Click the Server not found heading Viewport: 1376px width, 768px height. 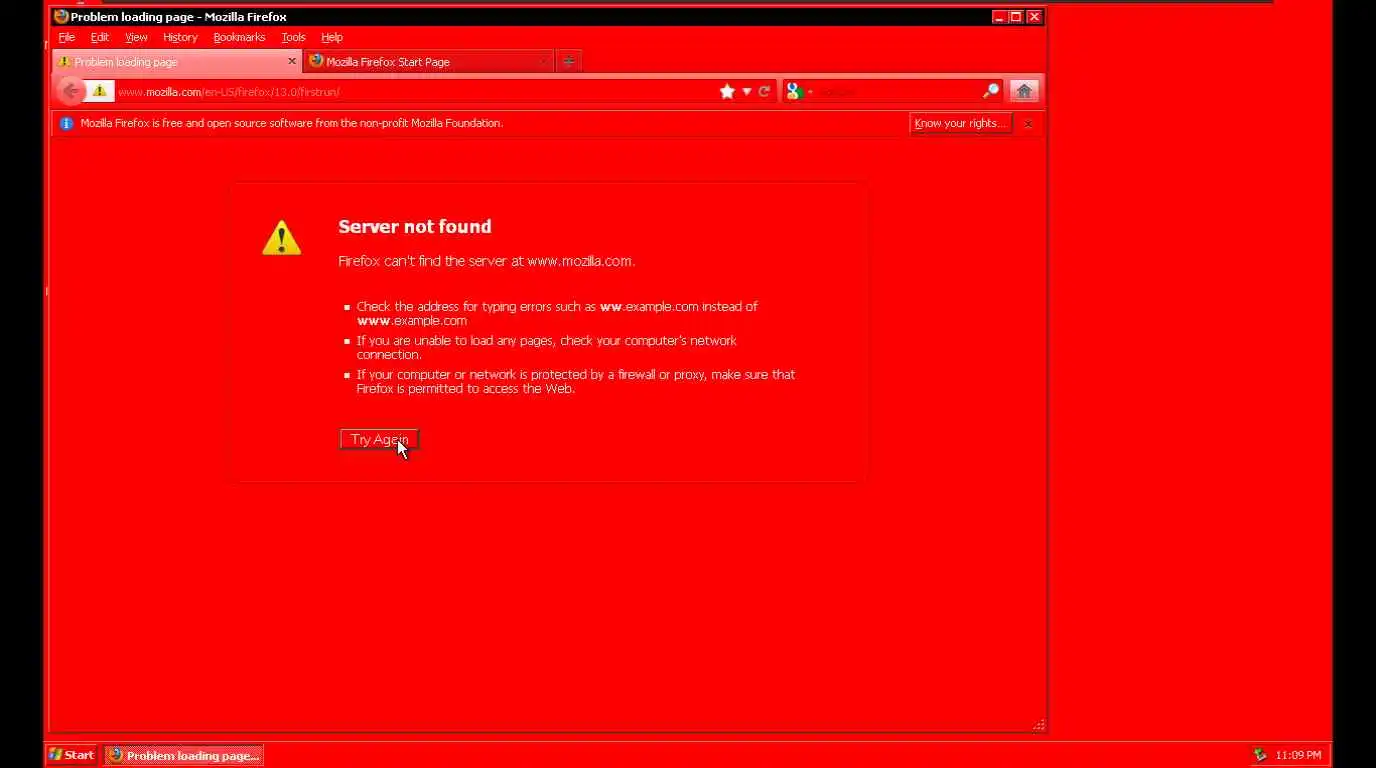tap(415, 226)
